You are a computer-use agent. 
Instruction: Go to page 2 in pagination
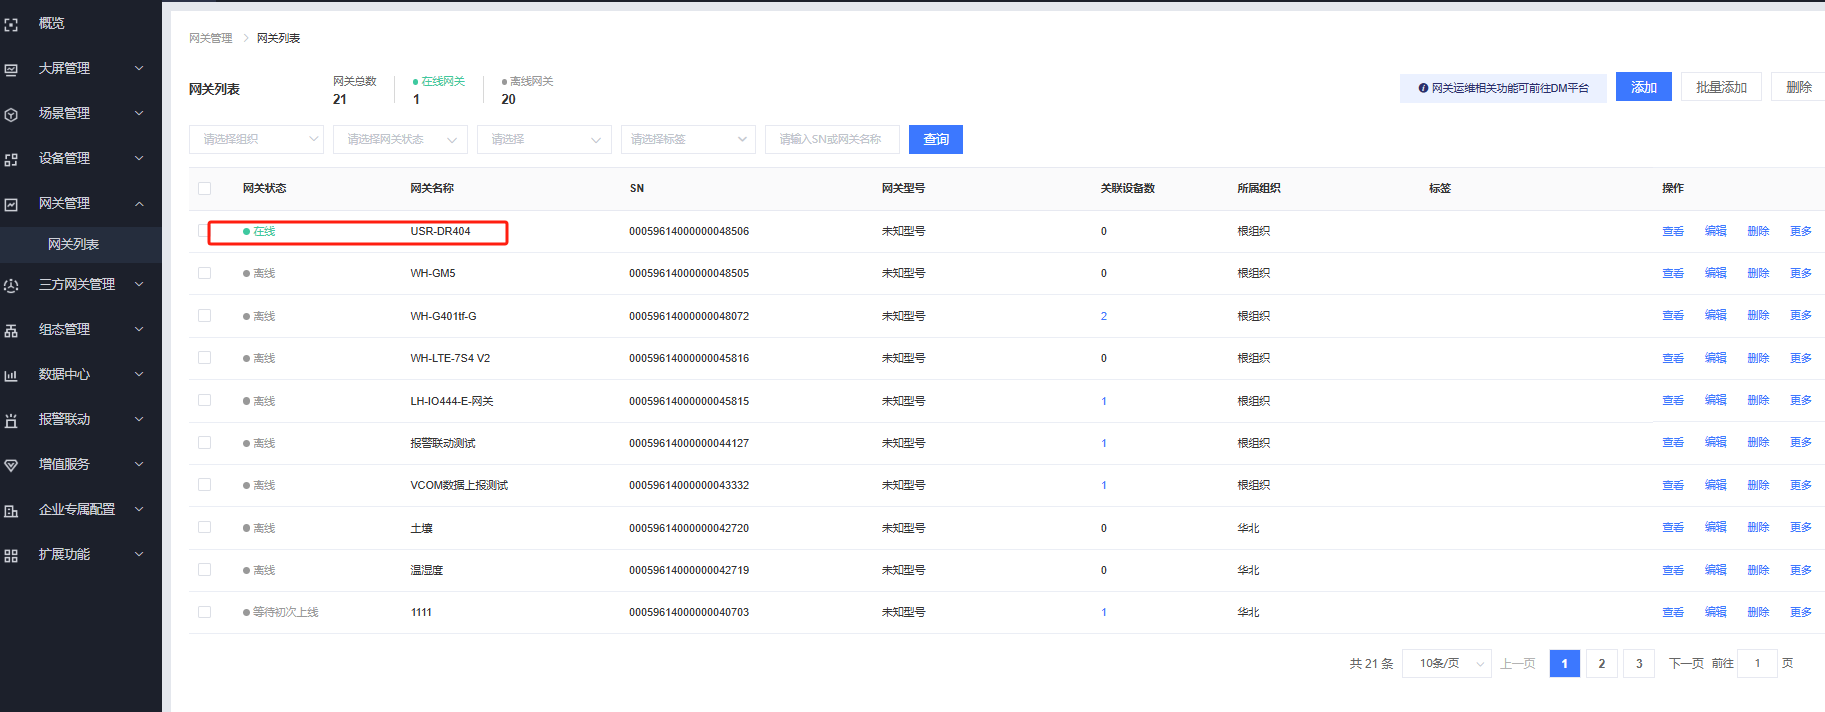pos(1601,664)
